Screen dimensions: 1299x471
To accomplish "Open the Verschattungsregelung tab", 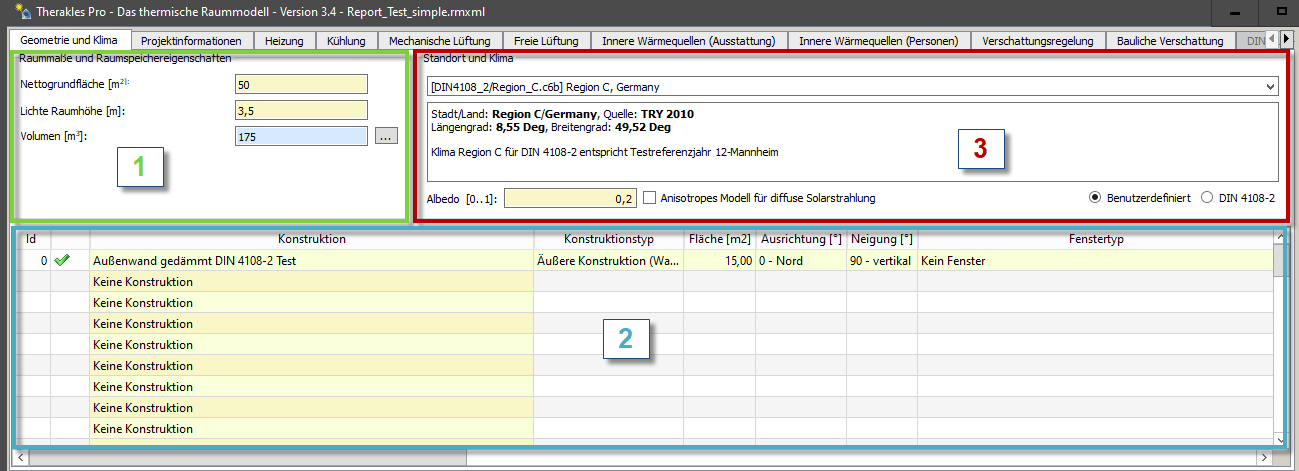I will [1038, 41].
